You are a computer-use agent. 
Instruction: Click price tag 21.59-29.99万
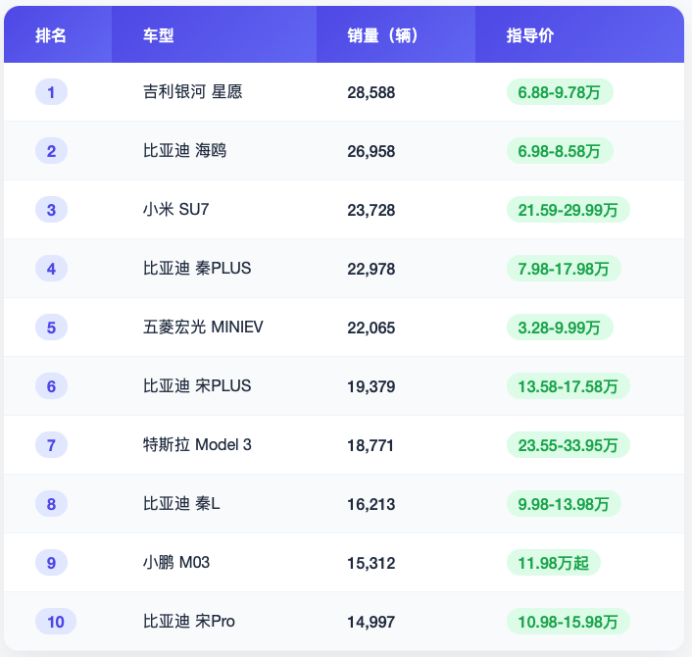pyautogui.click(x=568, y=209)
